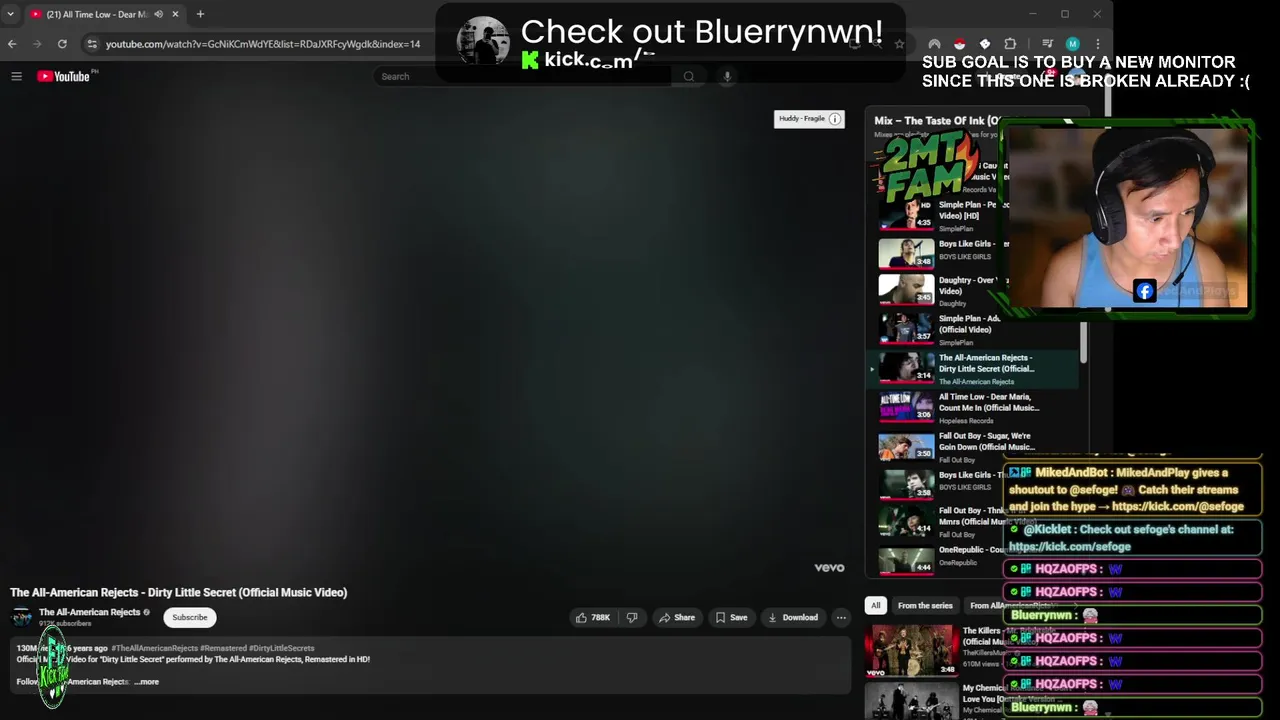Reload the page with the refresh icon

pyautogui.click(x=62, y=44)
